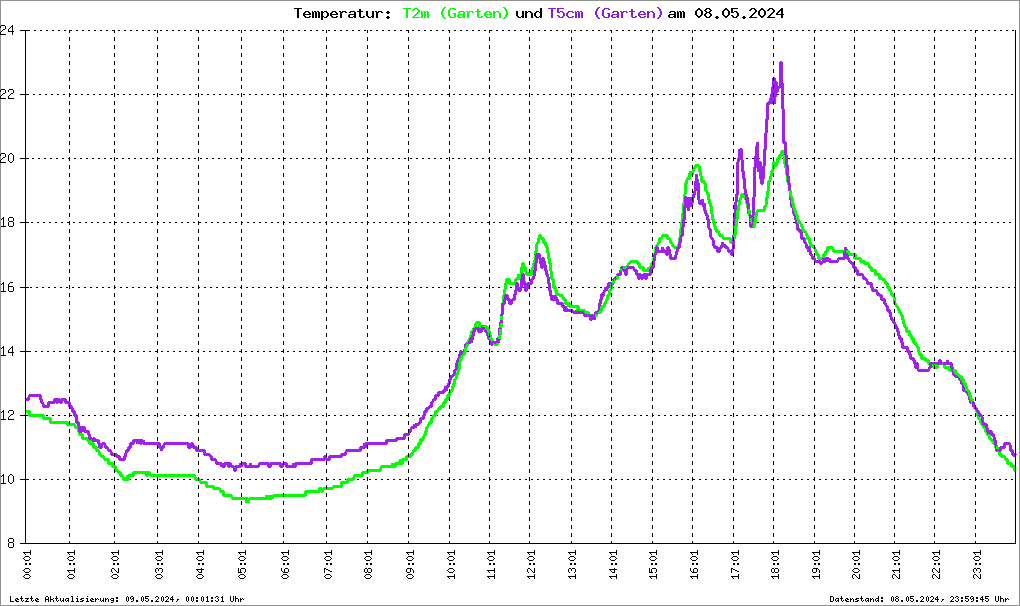Click the x-axis time label '19:01'

[816, 564]
